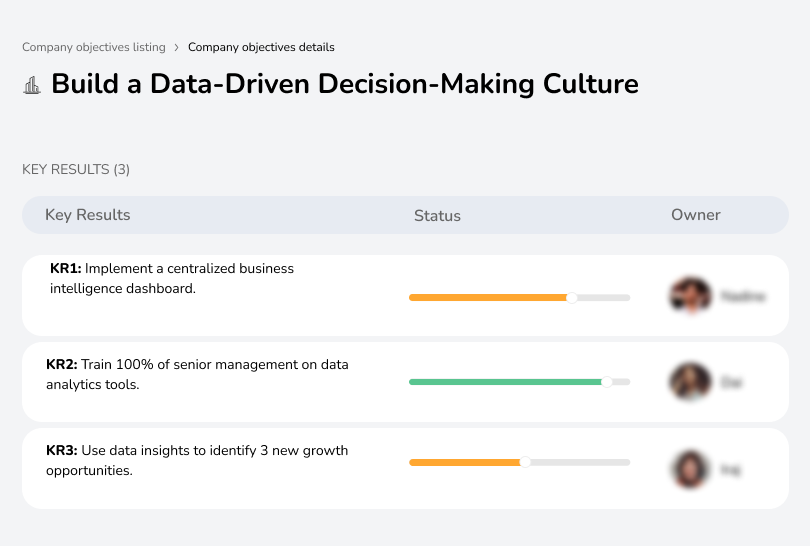Click the Status column header
The height and width of the screenshot is (546, 810).
[437, 215]
